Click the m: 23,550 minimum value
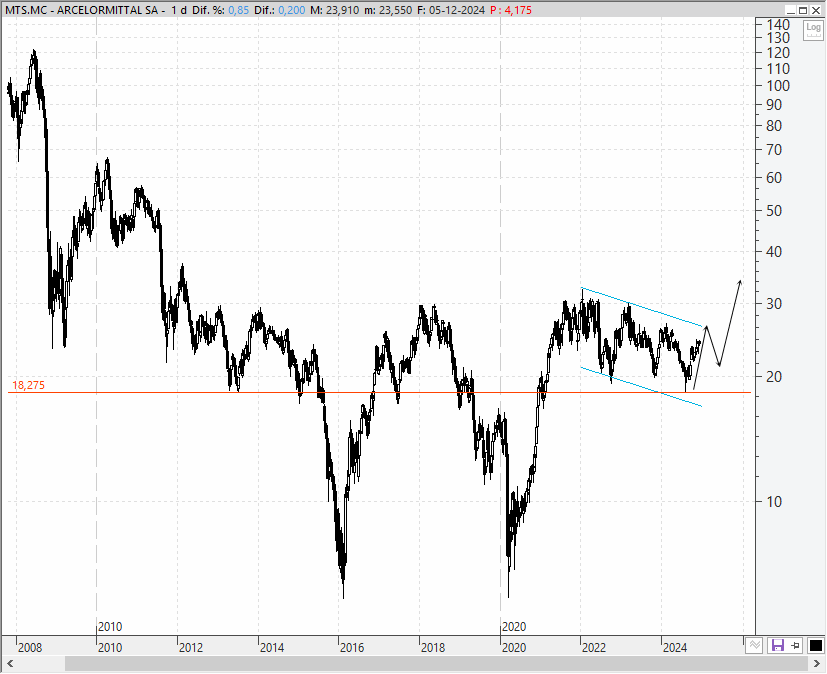 (x=388, y=10)
